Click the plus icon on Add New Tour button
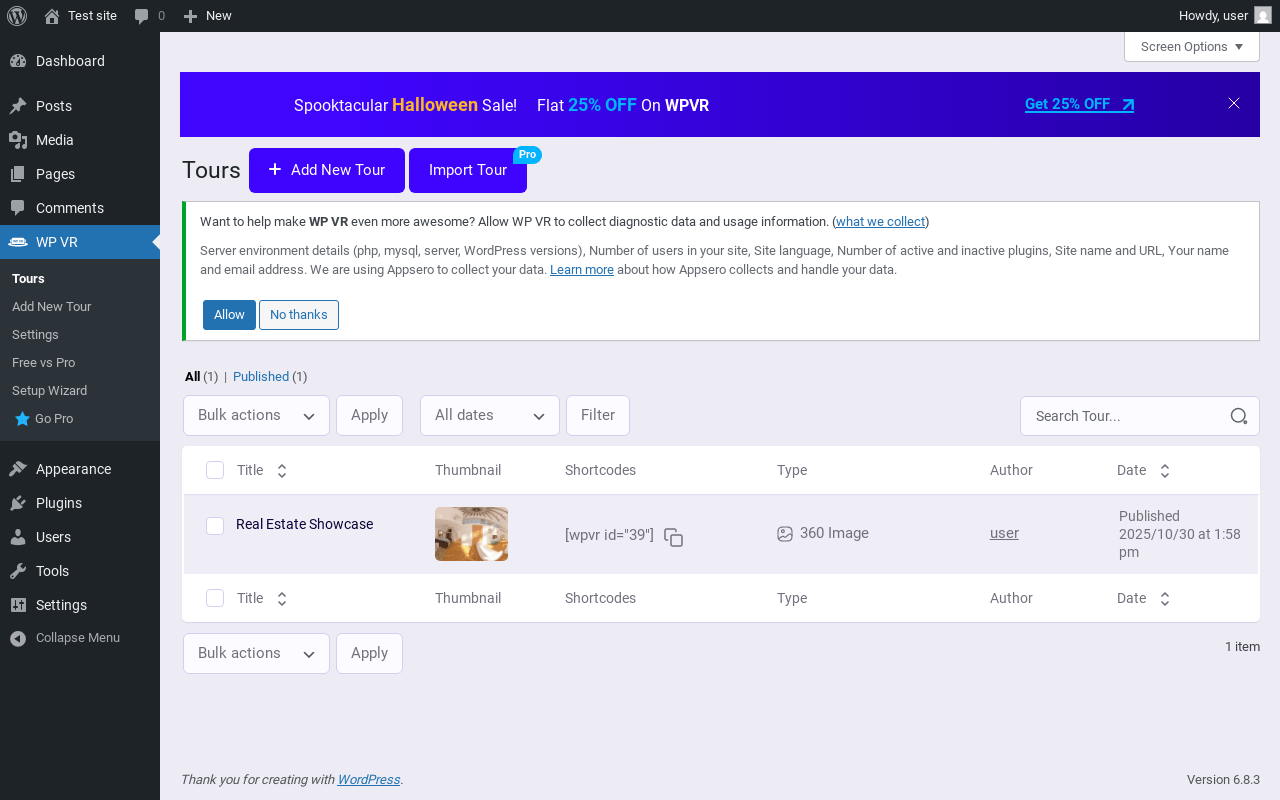The width and height of the screenshot is (1280, 800). [275, 170]
